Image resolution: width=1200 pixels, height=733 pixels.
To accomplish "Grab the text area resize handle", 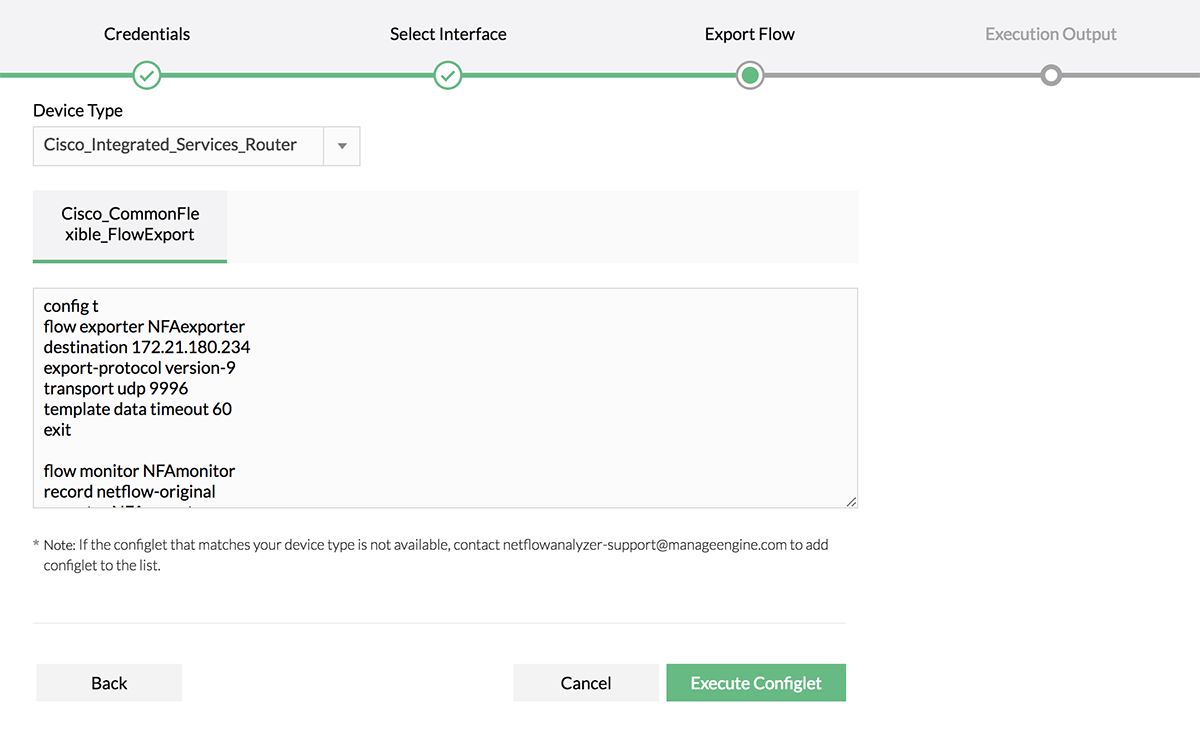I will pos(851,502).
